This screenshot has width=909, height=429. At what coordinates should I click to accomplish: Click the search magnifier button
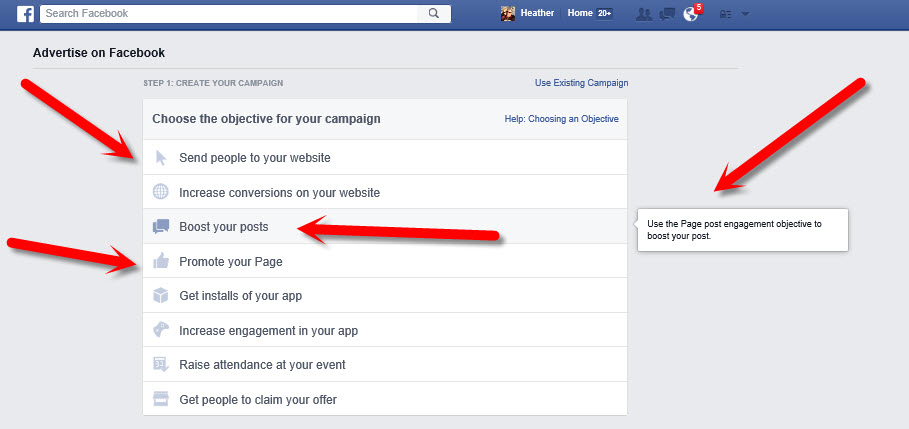pyautogui.click(x=434, y=13)
